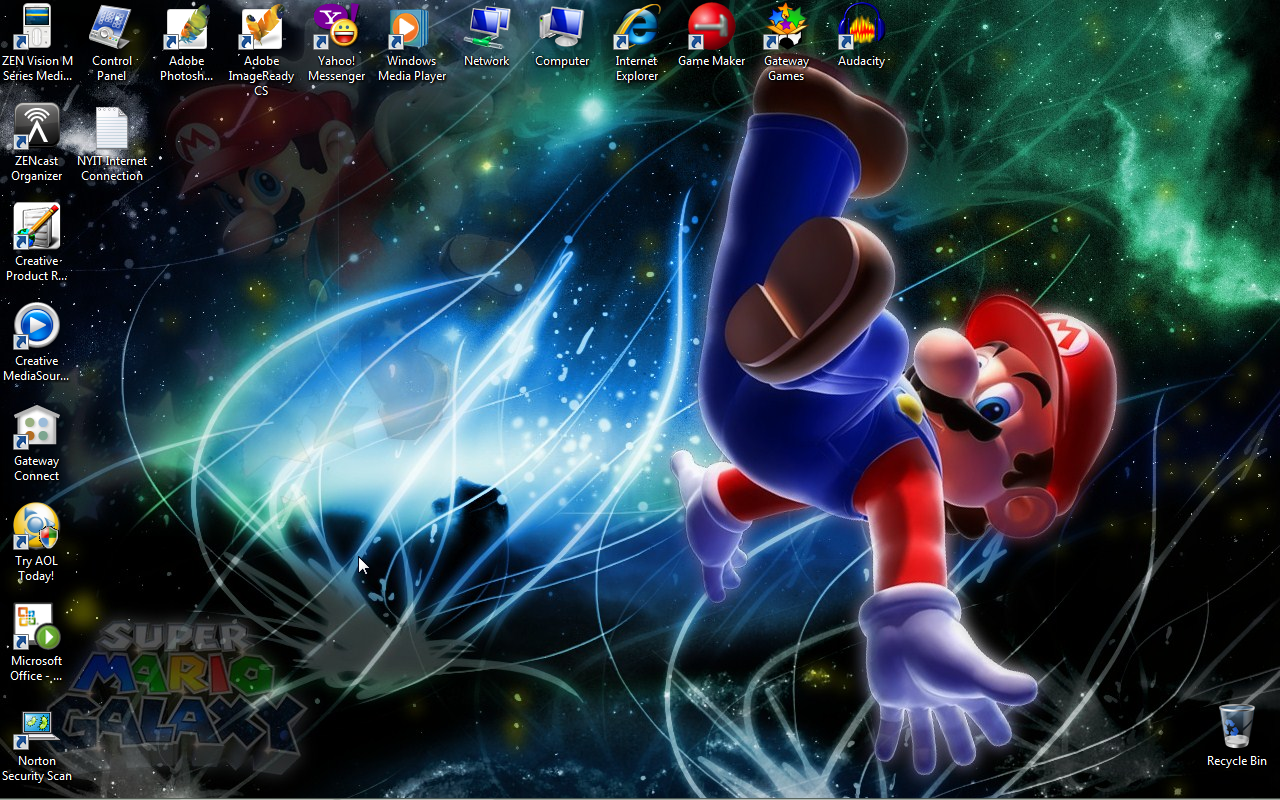Viewport: 1280px width, 800px height.
Task: Click the "Audacity" icon label text
Action: click(861, 61)
